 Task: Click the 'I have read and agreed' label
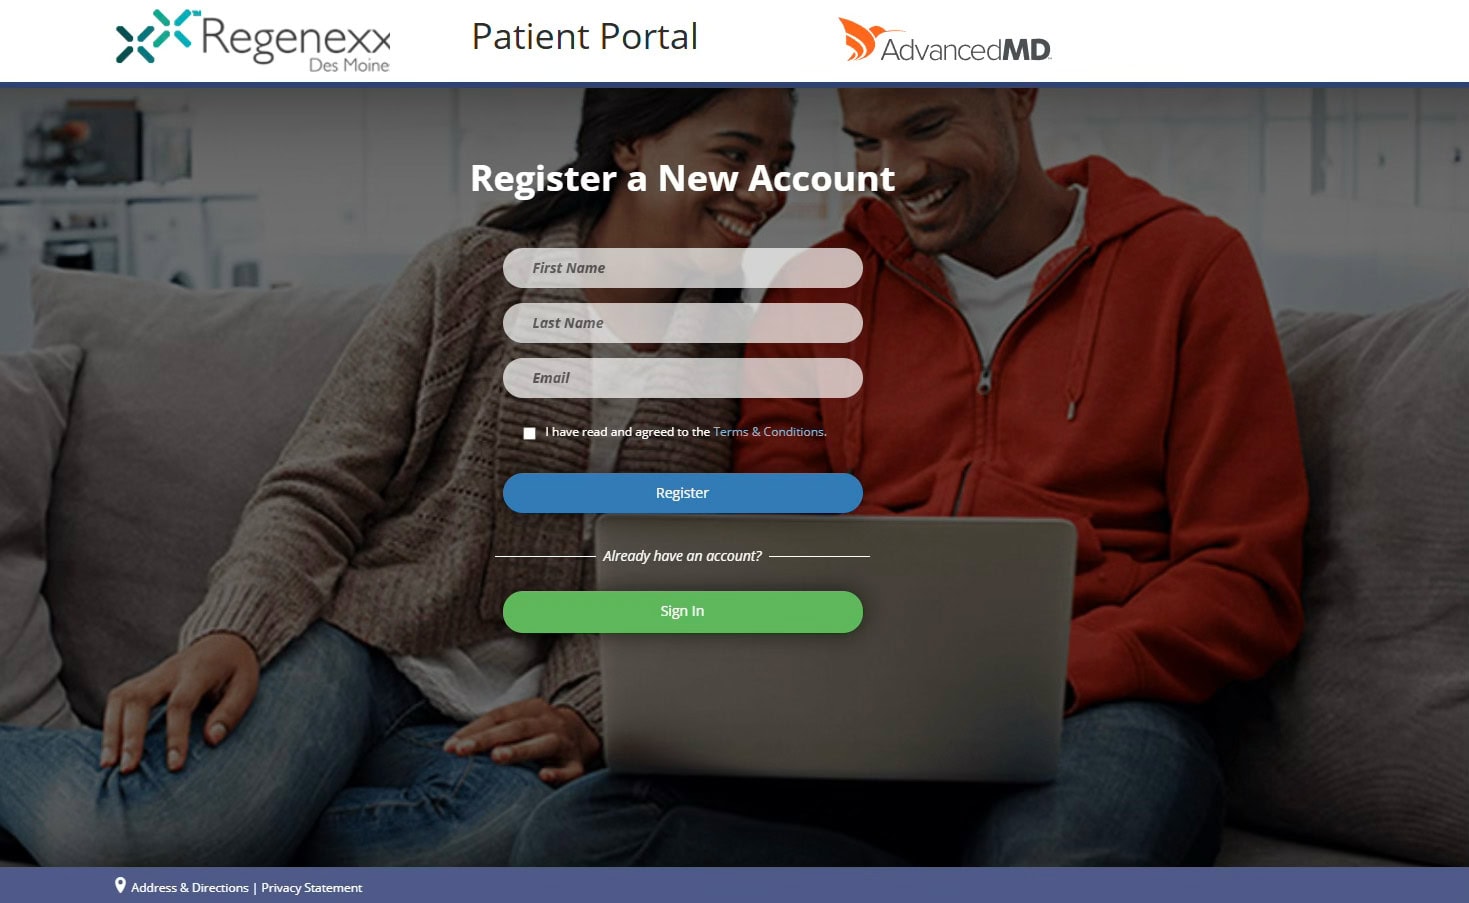627,432
